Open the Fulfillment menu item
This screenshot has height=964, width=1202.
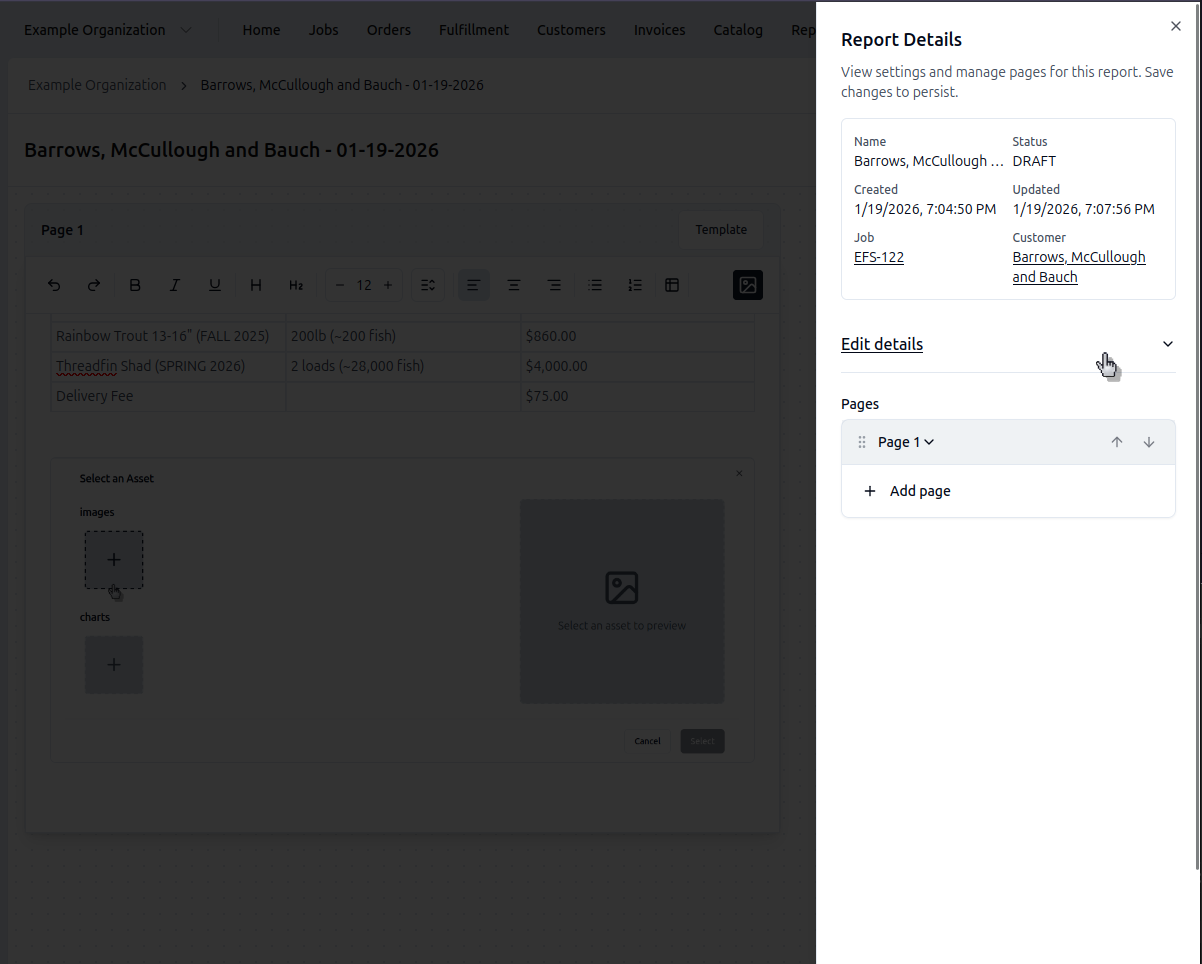473,30
